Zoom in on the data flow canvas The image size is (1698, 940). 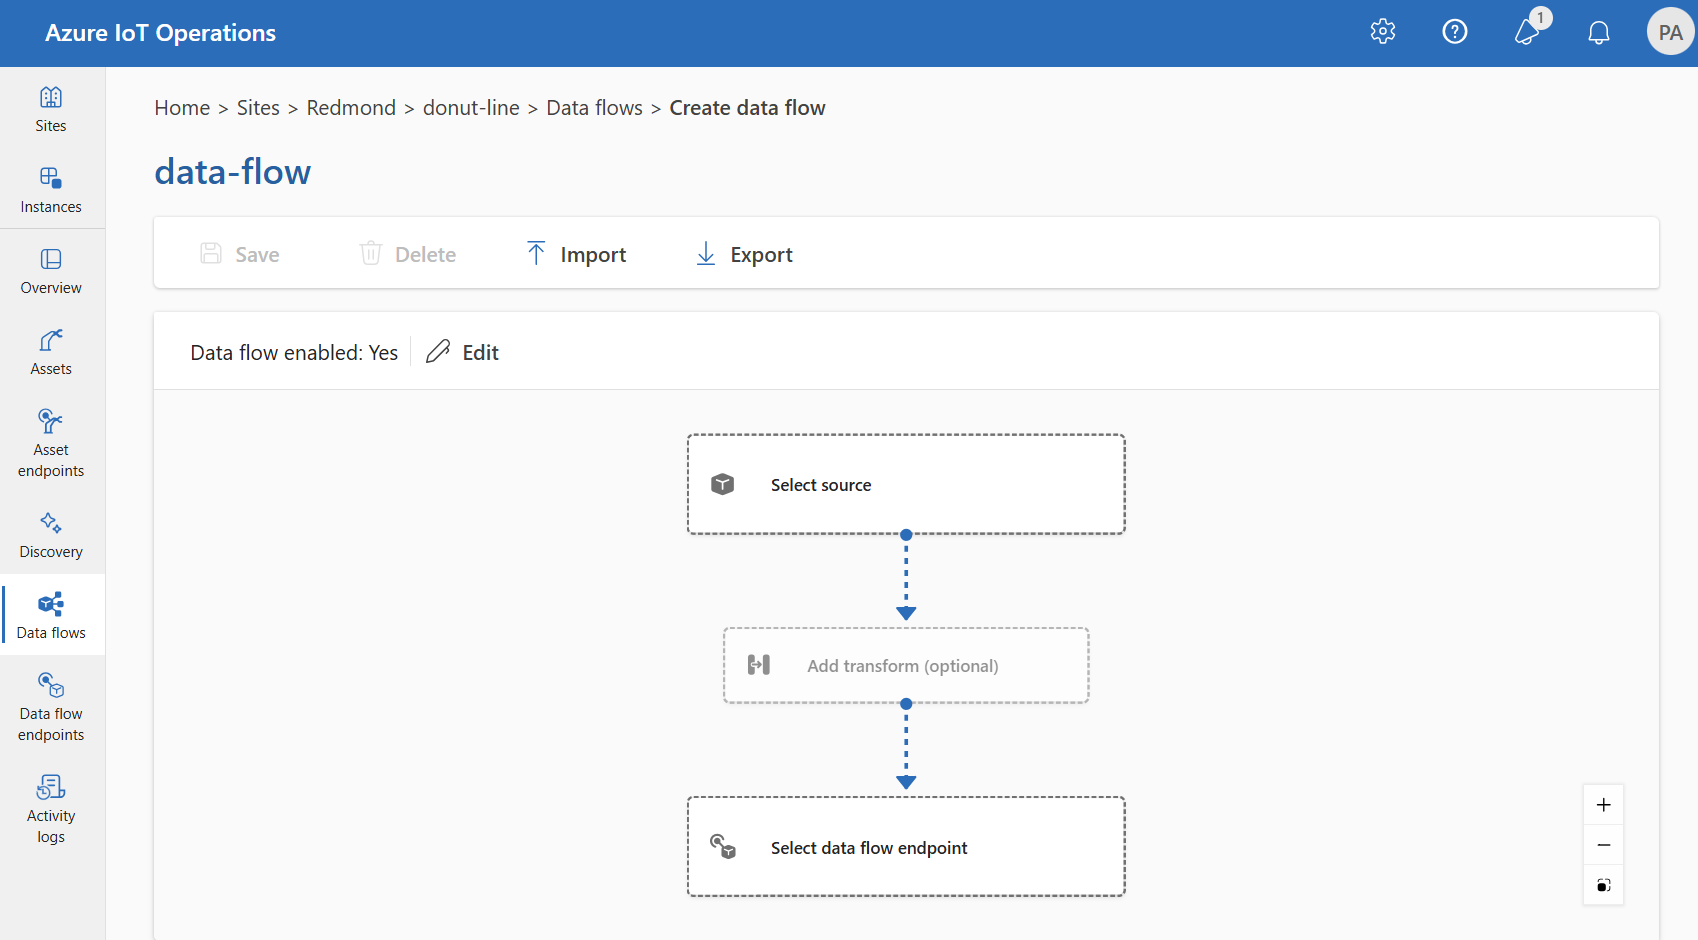coord(1603,804)
